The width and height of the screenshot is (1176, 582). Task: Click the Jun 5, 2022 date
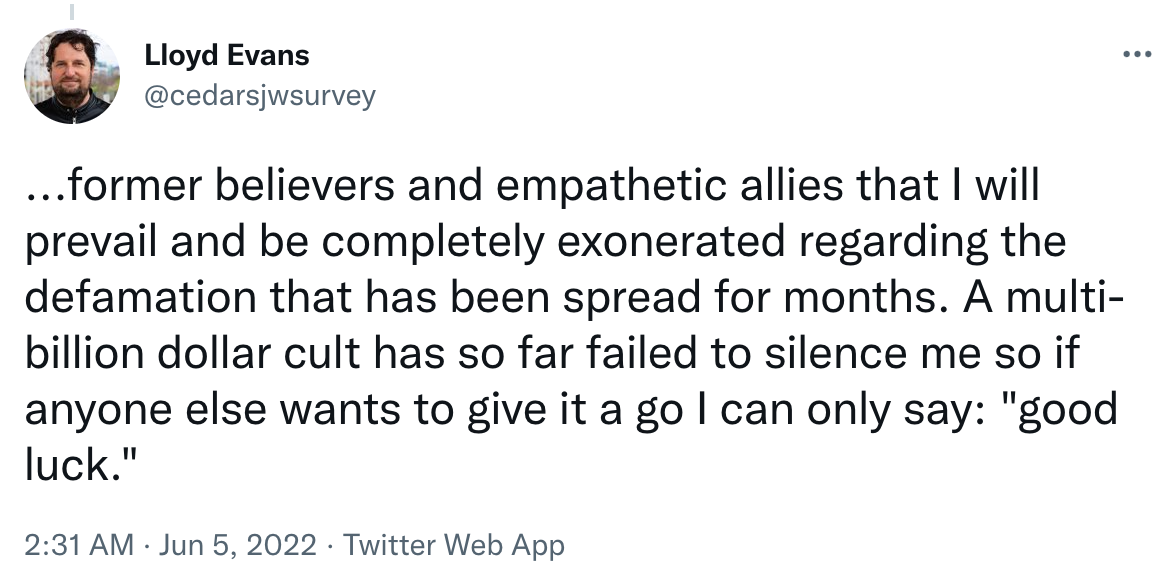click(238, 545)
